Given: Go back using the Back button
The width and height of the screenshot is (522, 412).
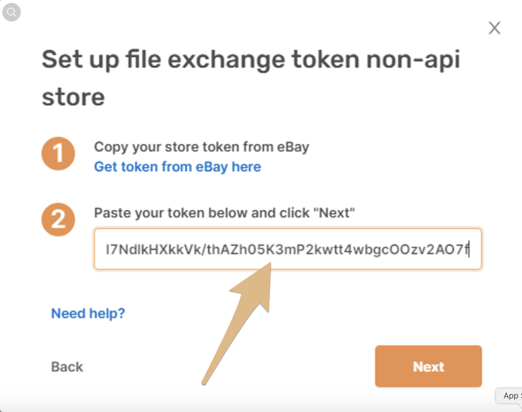Looking at the screenshot, I should 67,367.
